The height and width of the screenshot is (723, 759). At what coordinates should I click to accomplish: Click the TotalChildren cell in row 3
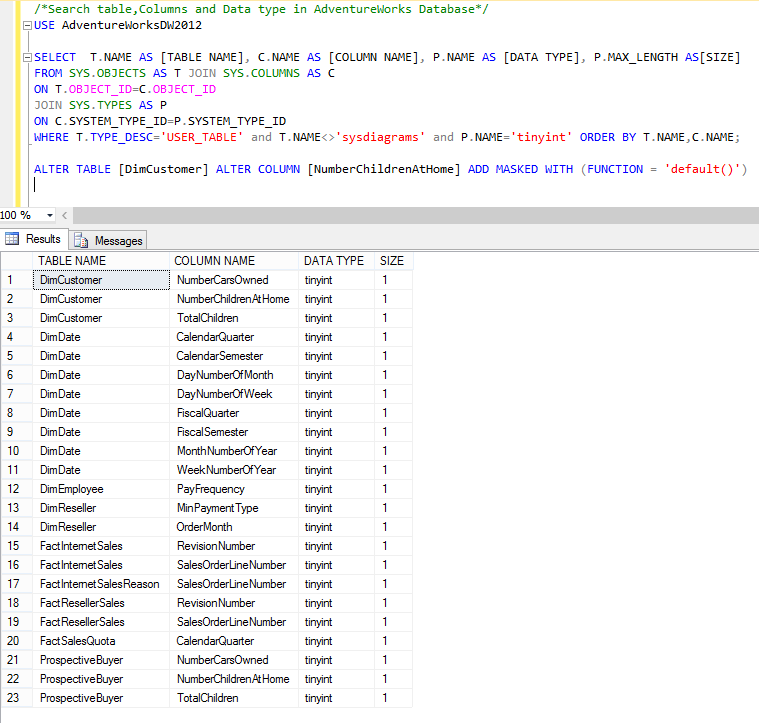point(234,318)
